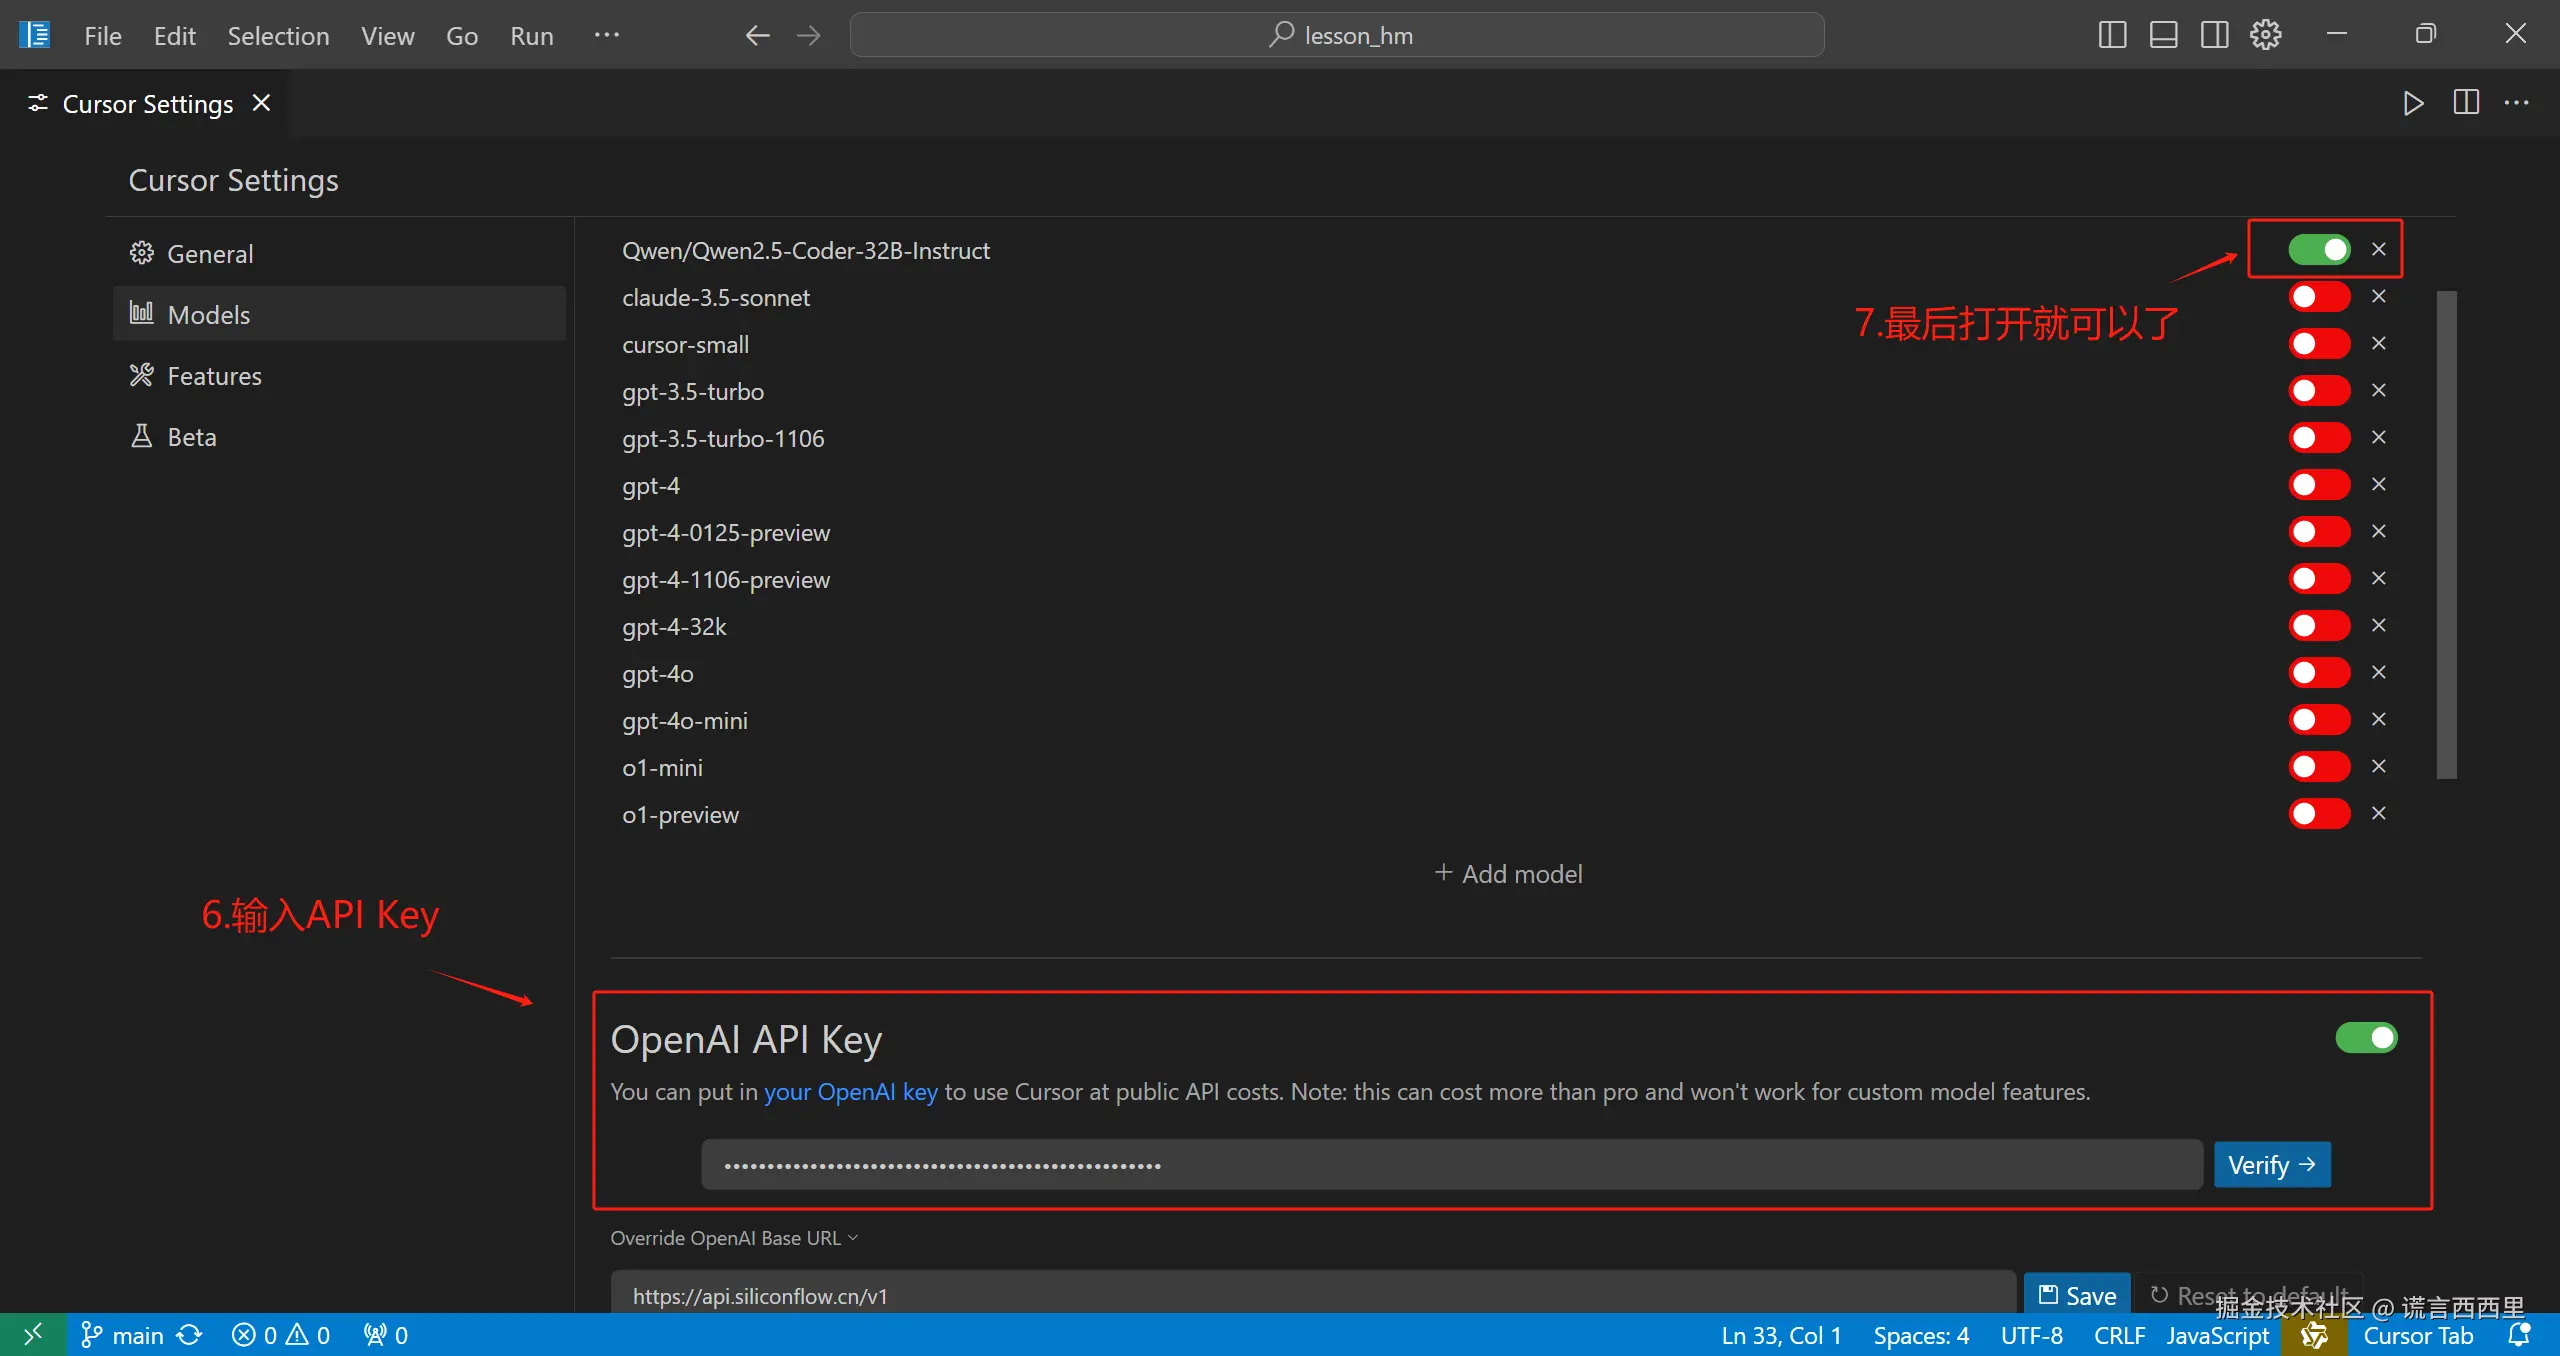The width and height of the screenshot is (2560, 1356).
Task: Open settings via title bar gear icon
Action: (x=2265, y=35)
